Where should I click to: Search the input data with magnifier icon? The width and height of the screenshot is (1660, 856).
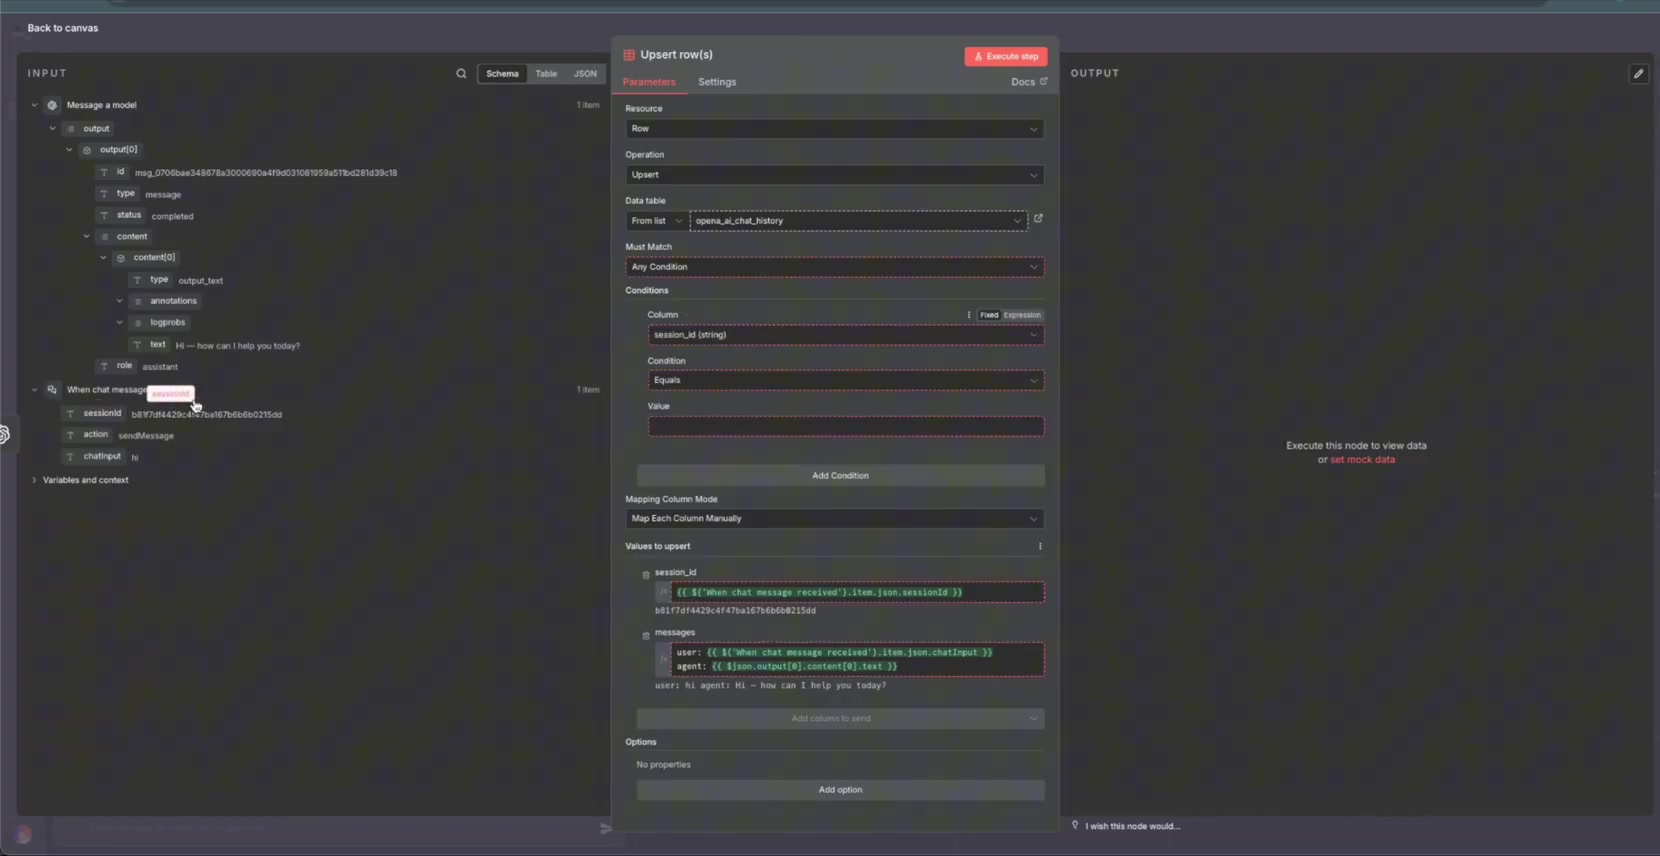461,73
